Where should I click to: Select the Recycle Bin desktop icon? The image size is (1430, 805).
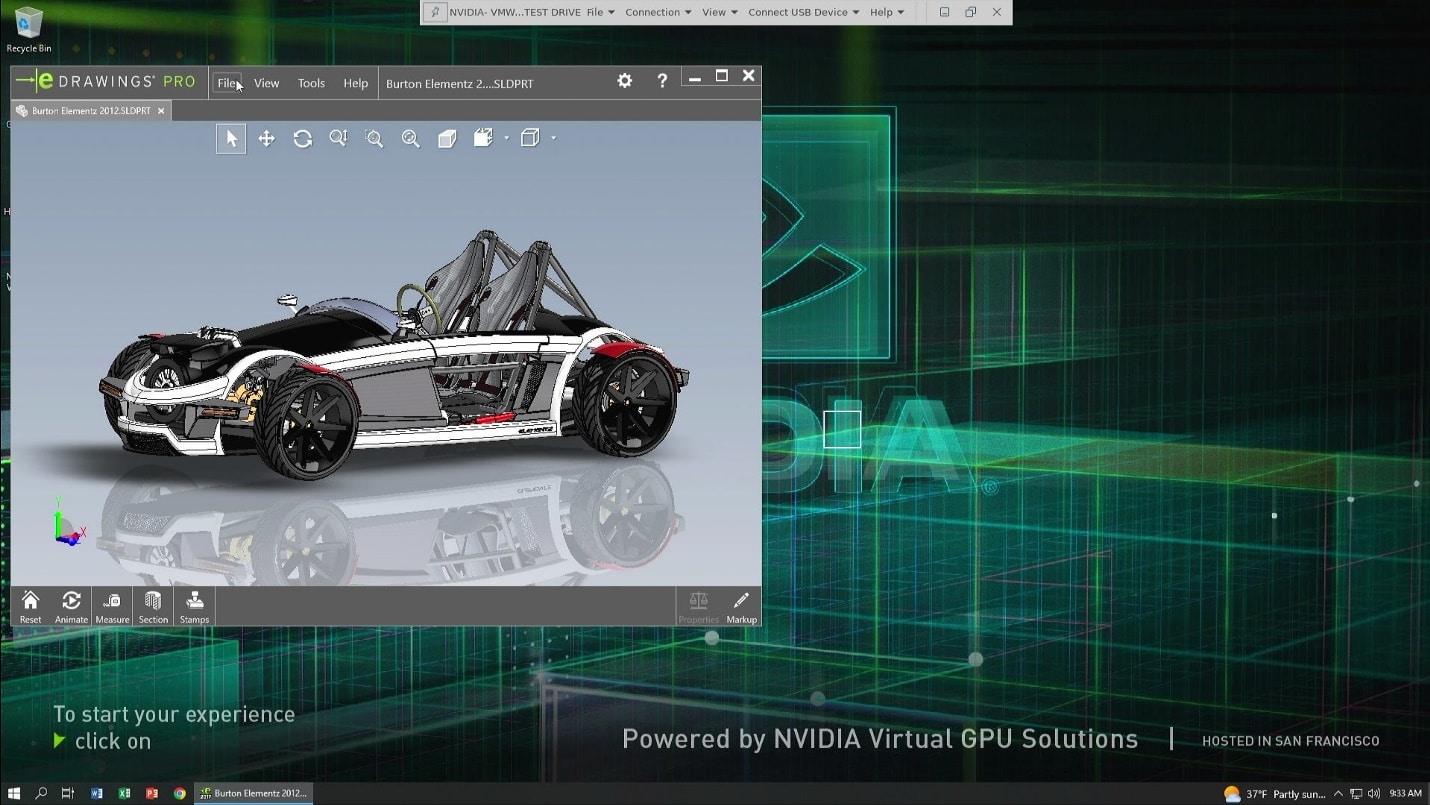[29, 29]
